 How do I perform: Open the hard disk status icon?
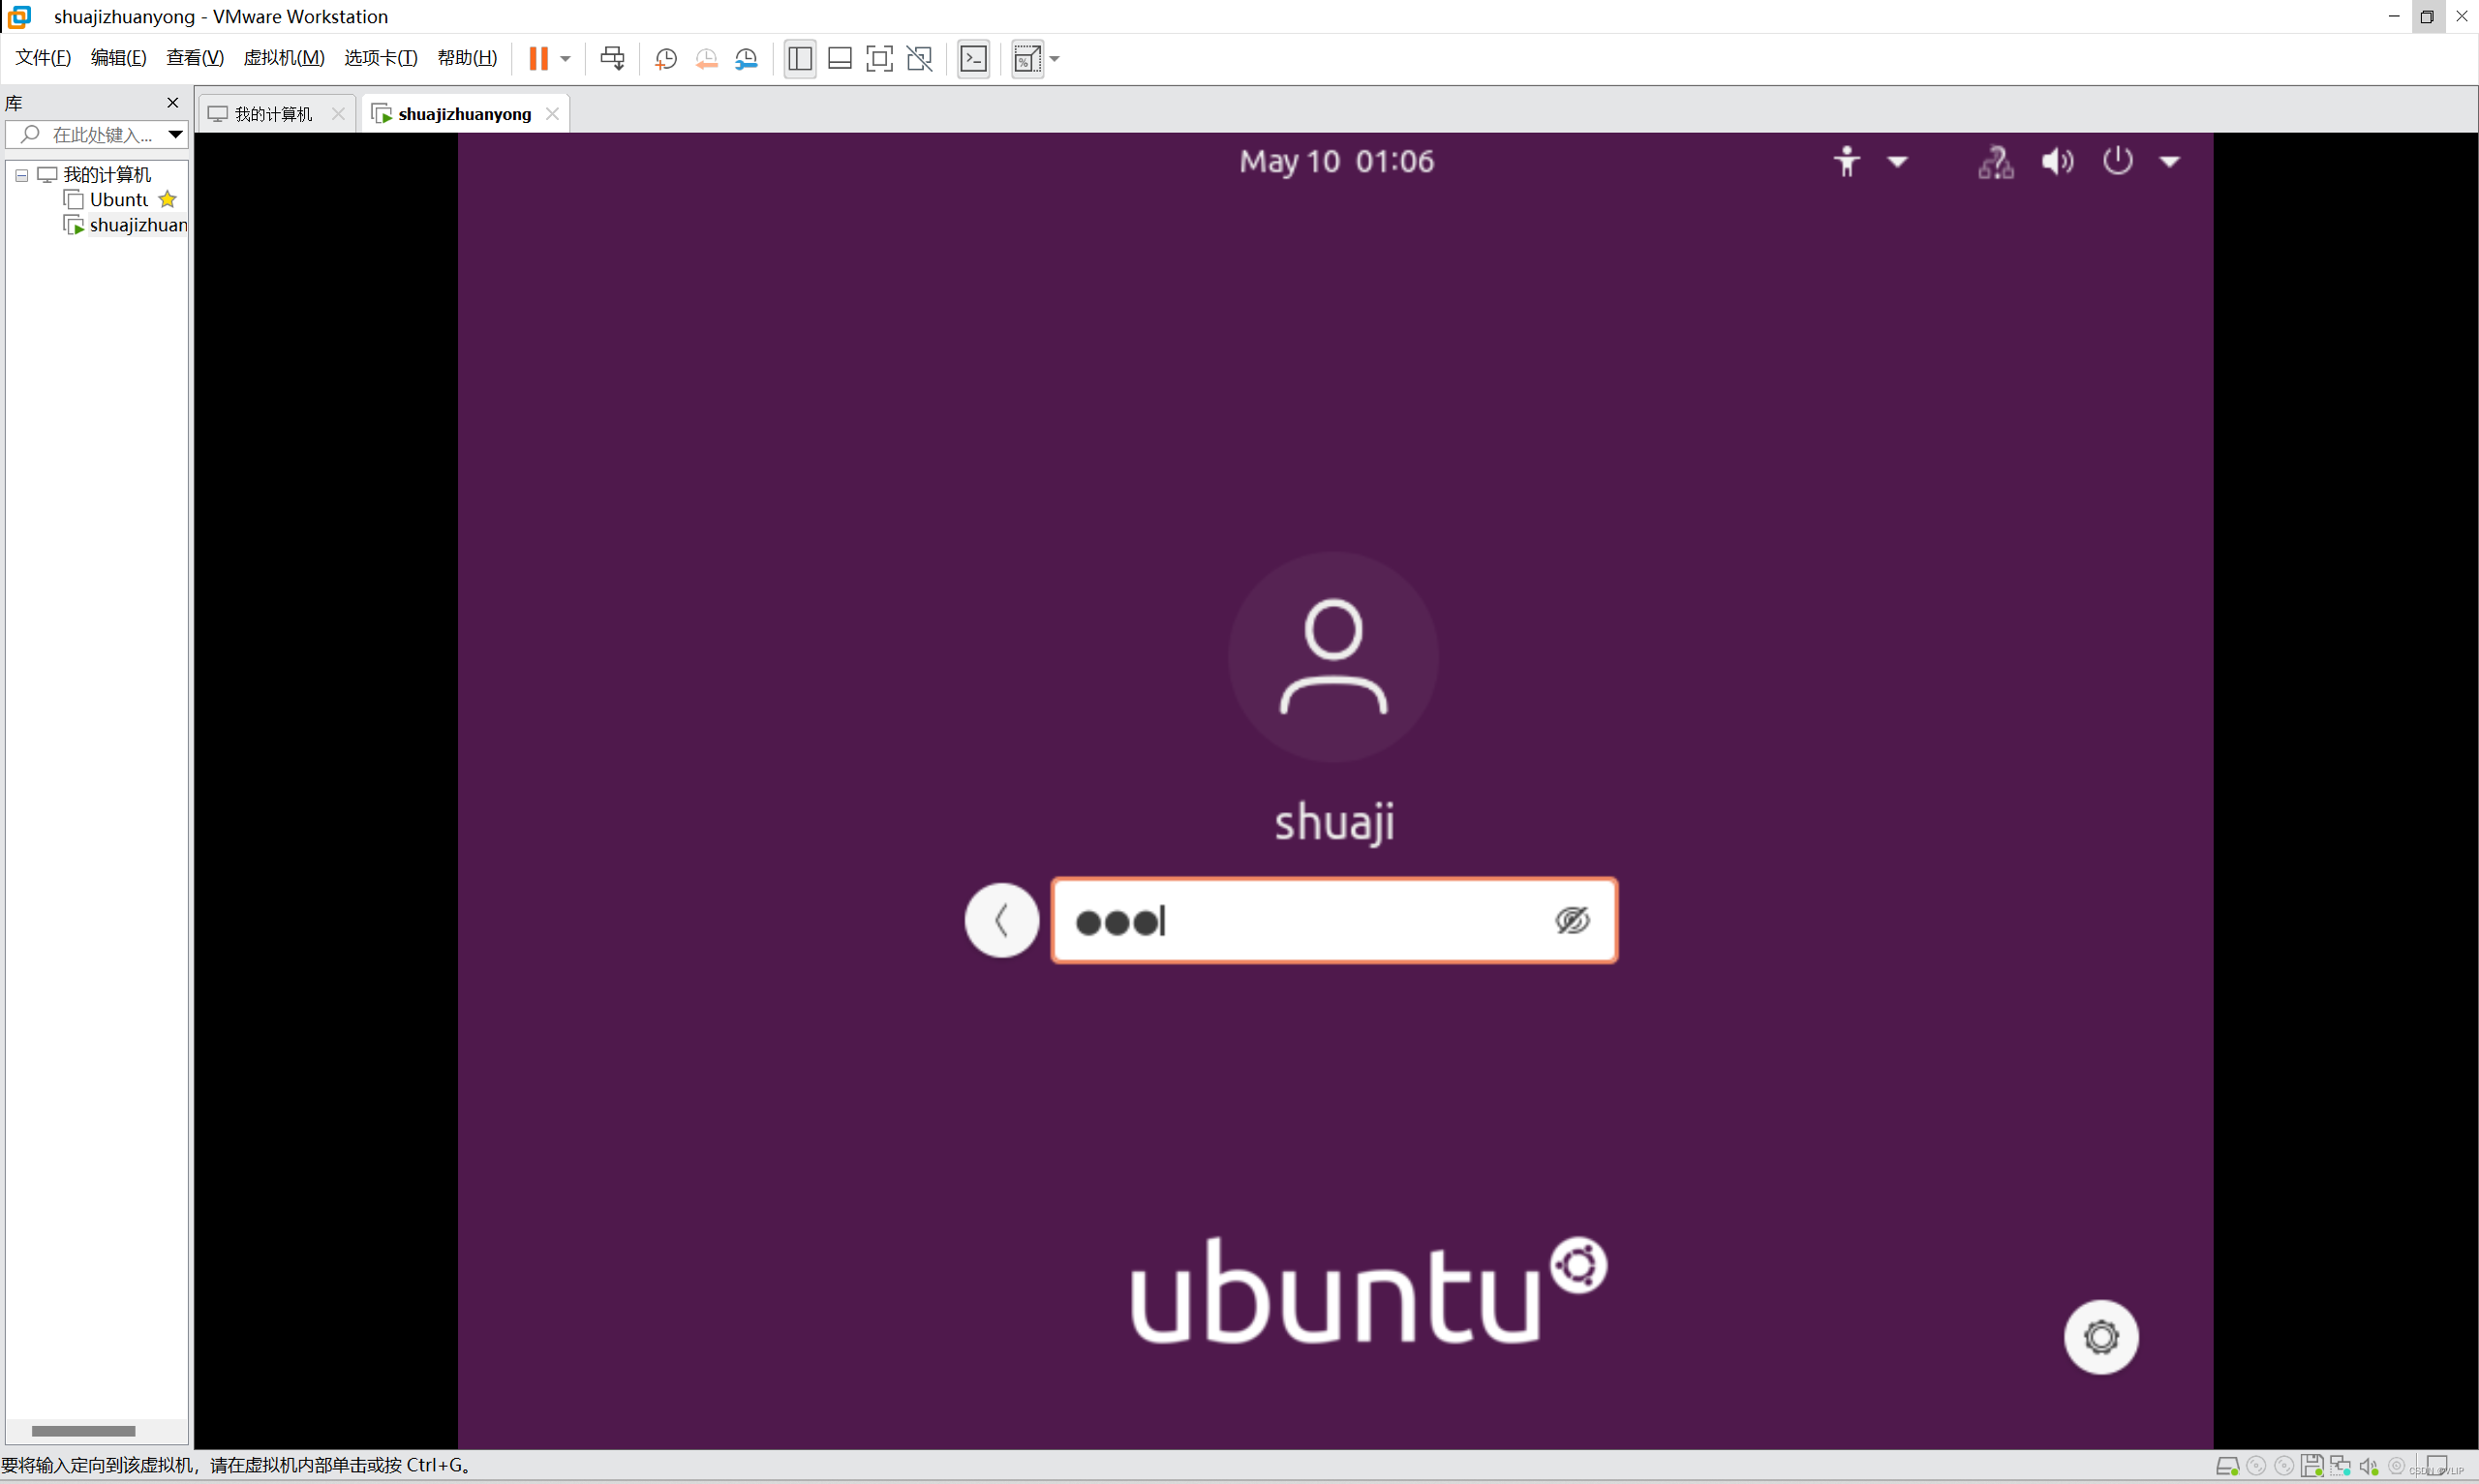tap(2228, 1465)
